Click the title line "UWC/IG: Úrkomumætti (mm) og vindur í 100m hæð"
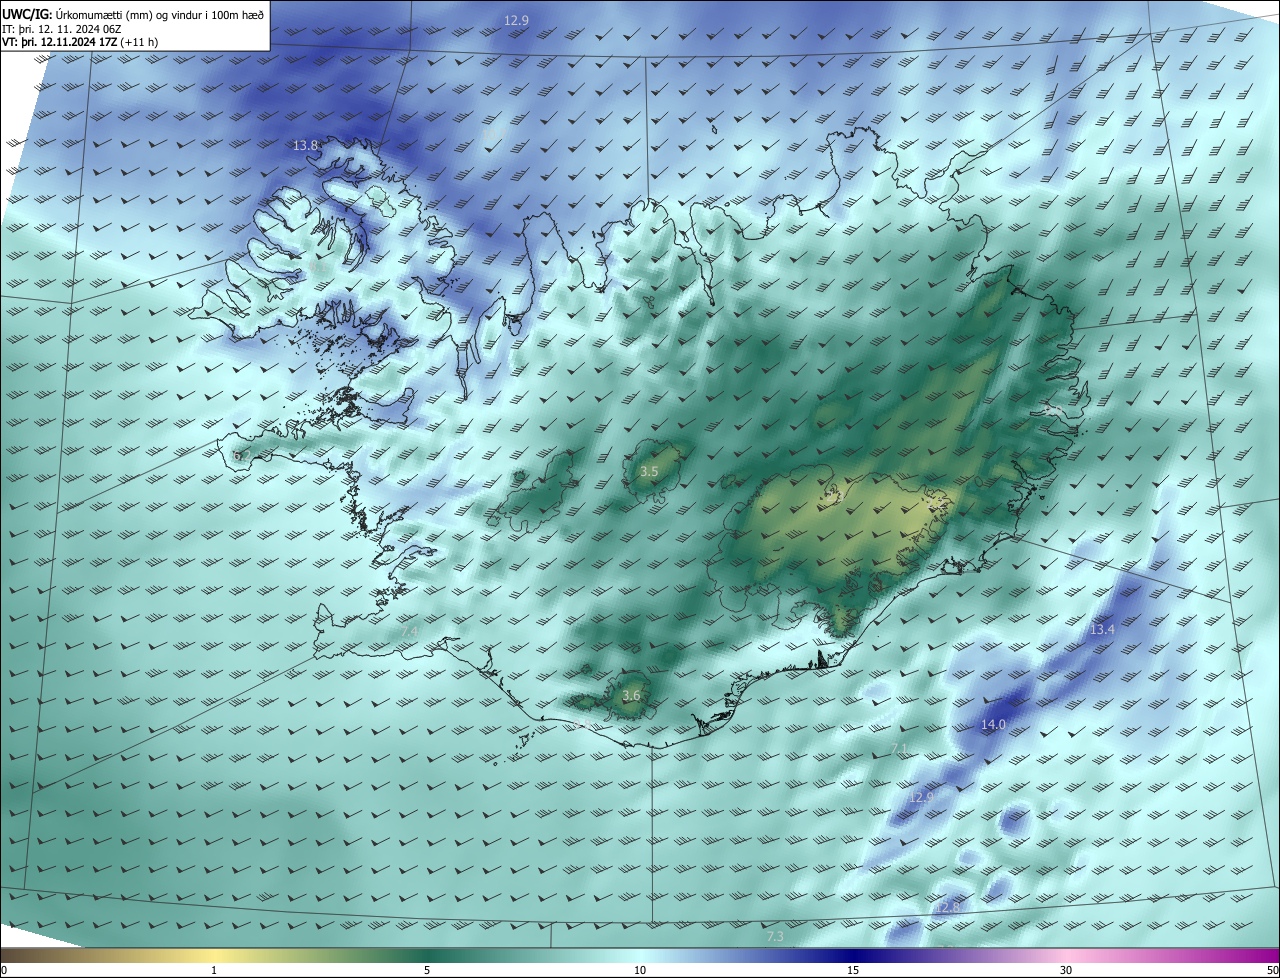The image size is (1280, 978). (133, 13)
